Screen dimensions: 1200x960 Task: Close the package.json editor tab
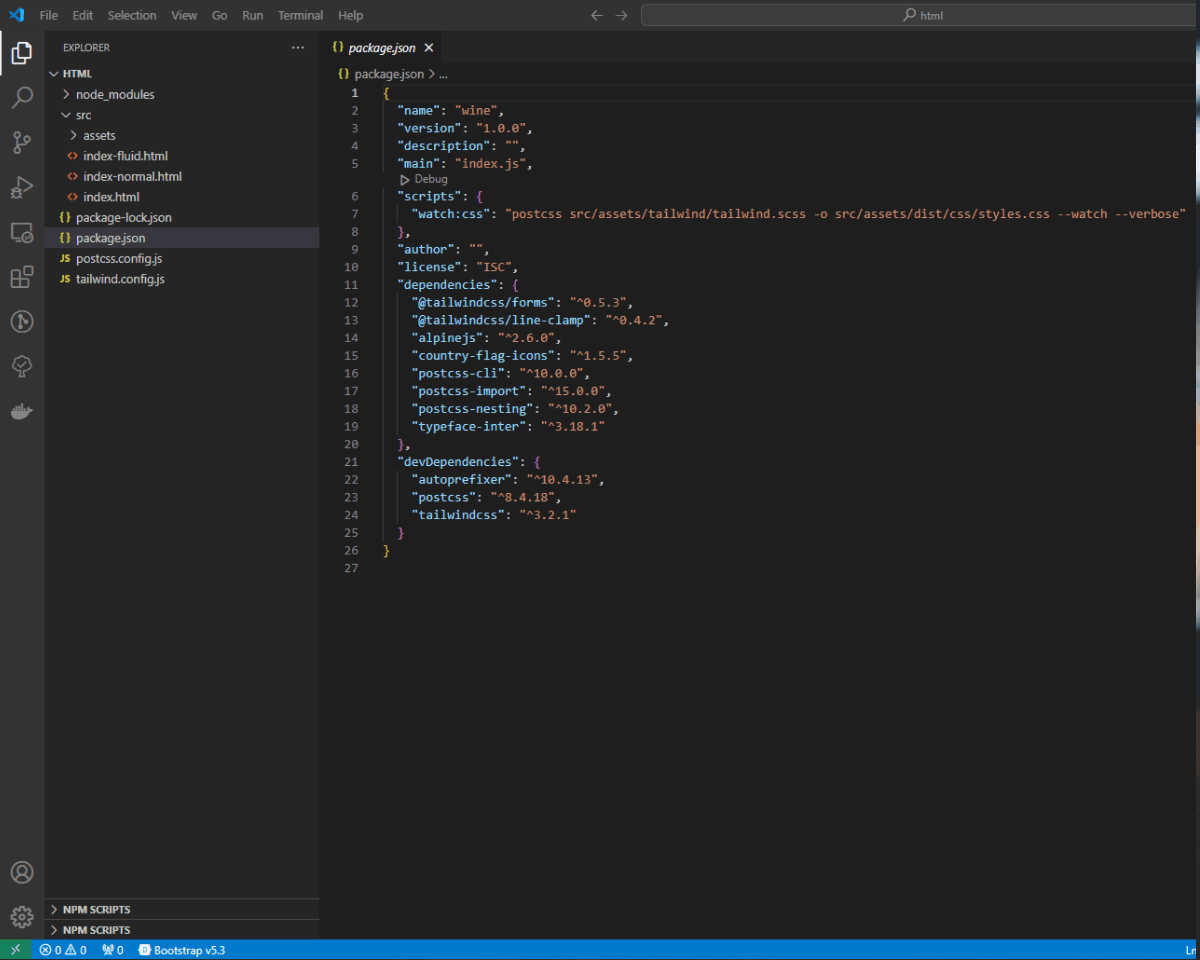pos(429,48)
